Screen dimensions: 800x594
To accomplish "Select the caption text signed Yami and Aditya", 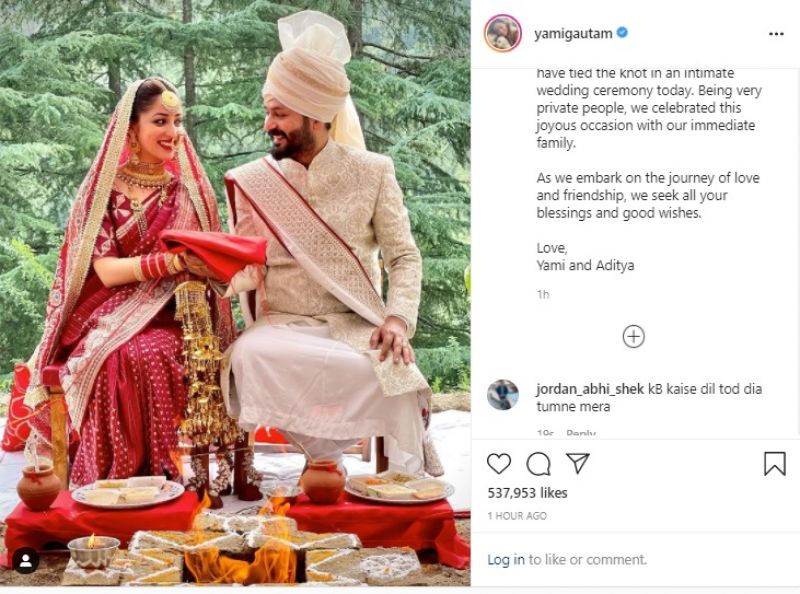I will [x=648, y=169].
